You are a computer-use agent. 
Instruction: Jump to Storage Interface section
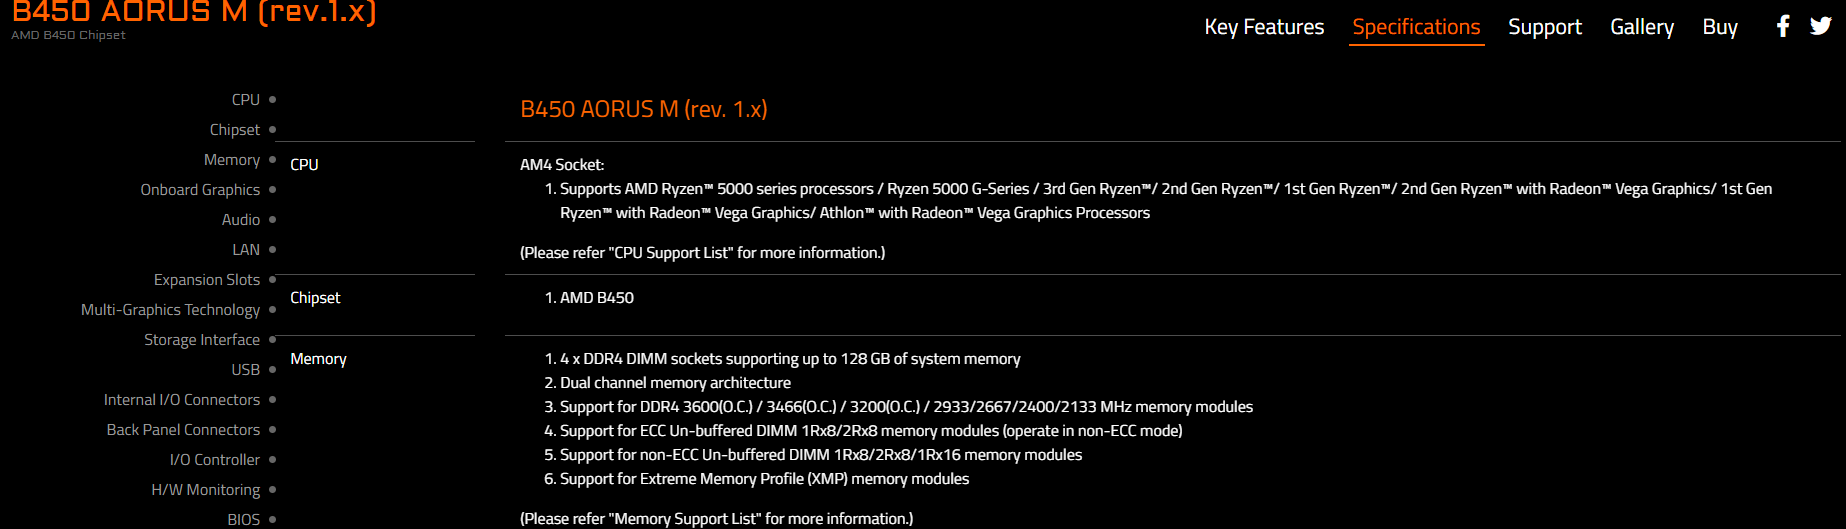click(202, 340)
